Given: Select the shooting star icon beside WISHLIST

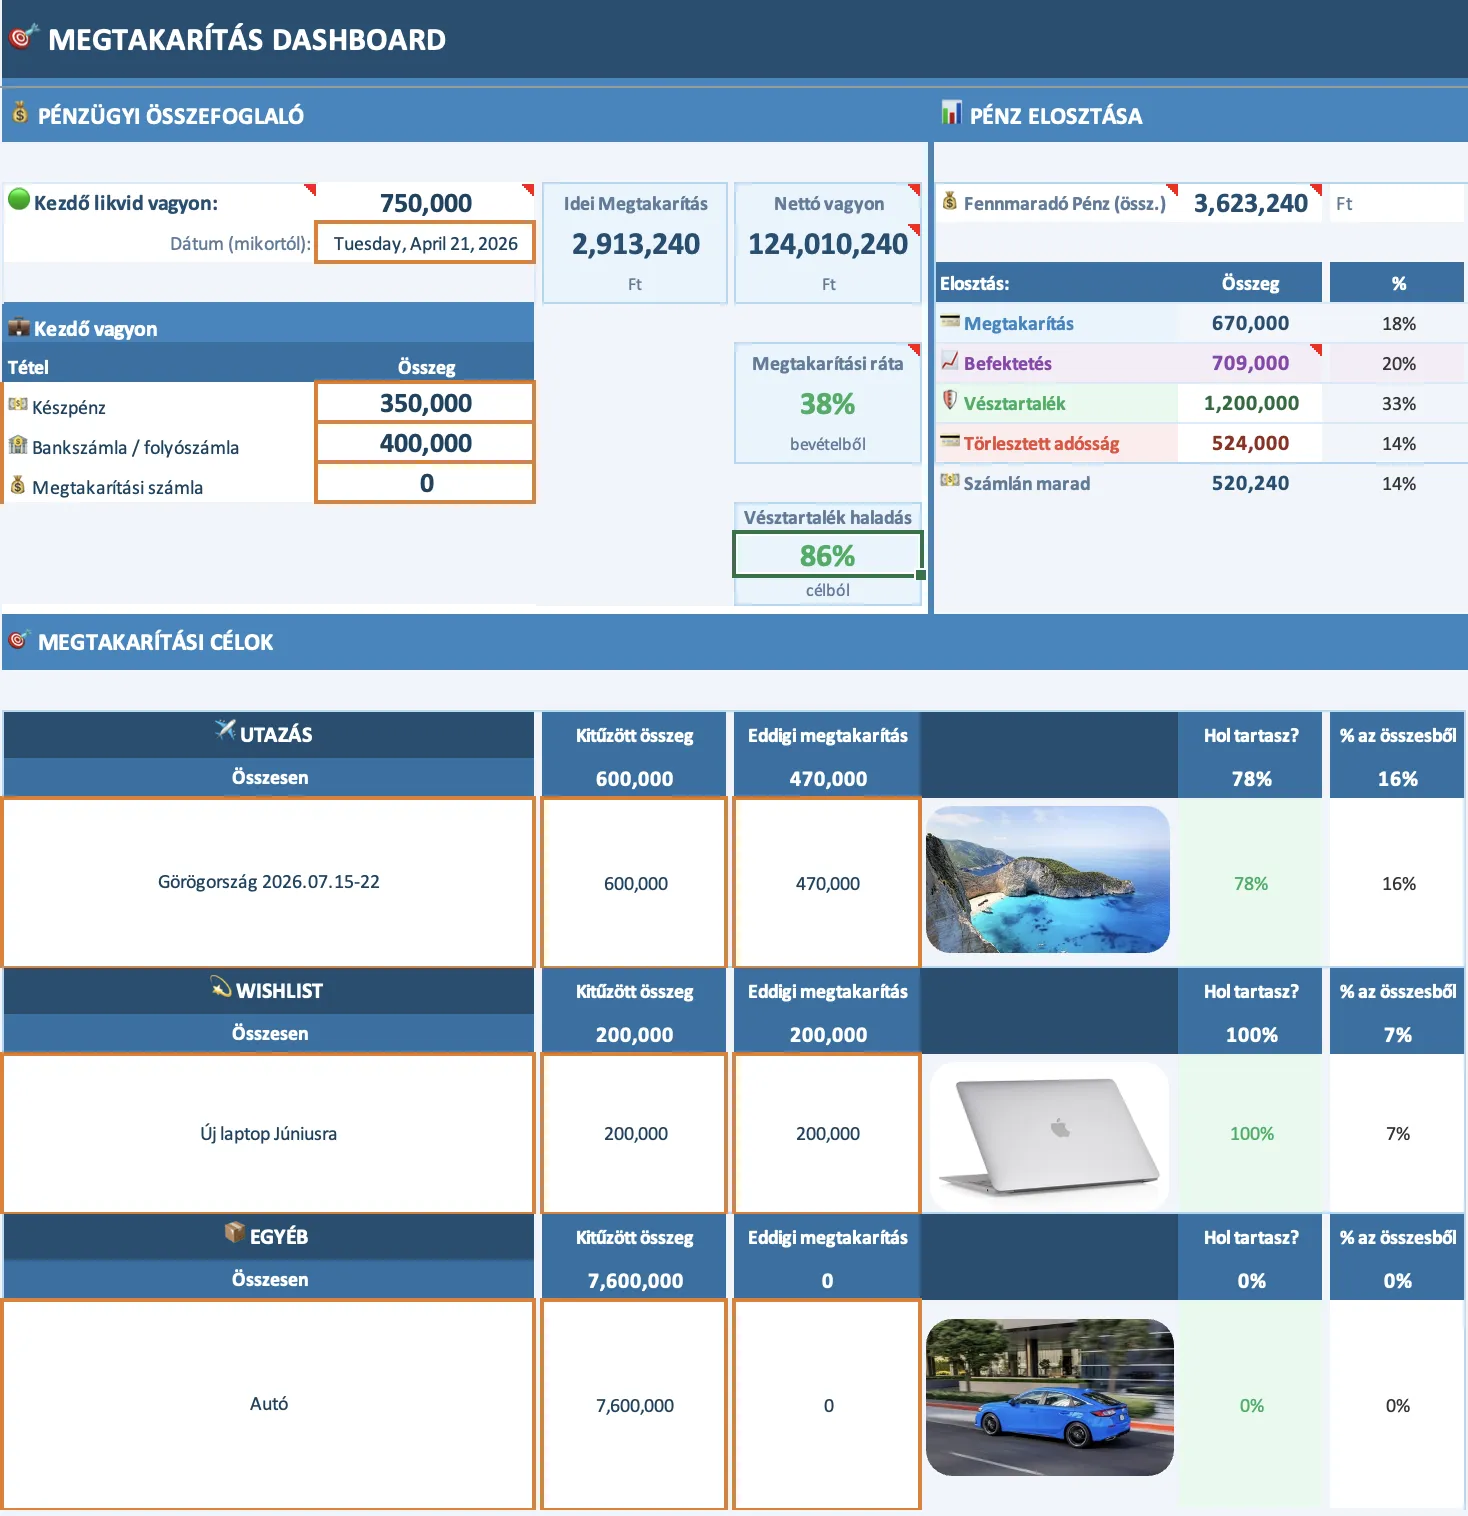Looking at the screenshot, I should [x=221, y=991].
